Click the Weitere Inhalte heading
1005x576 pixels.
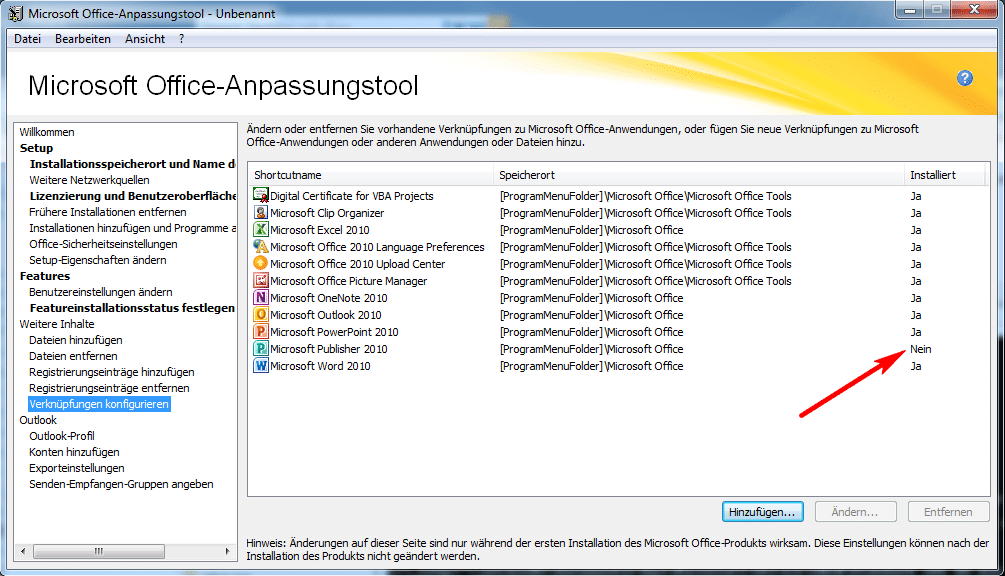pos(57,324)
